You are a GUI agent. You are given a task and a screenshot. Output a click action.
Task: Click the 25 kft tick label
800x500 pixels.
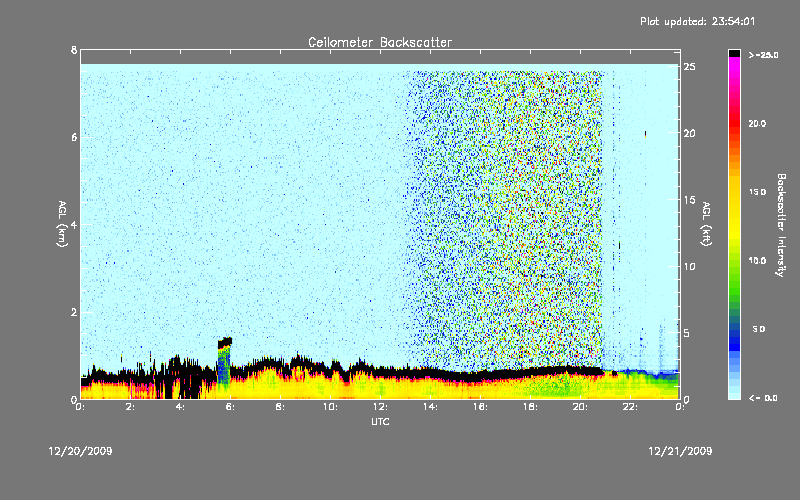point(689,67)
